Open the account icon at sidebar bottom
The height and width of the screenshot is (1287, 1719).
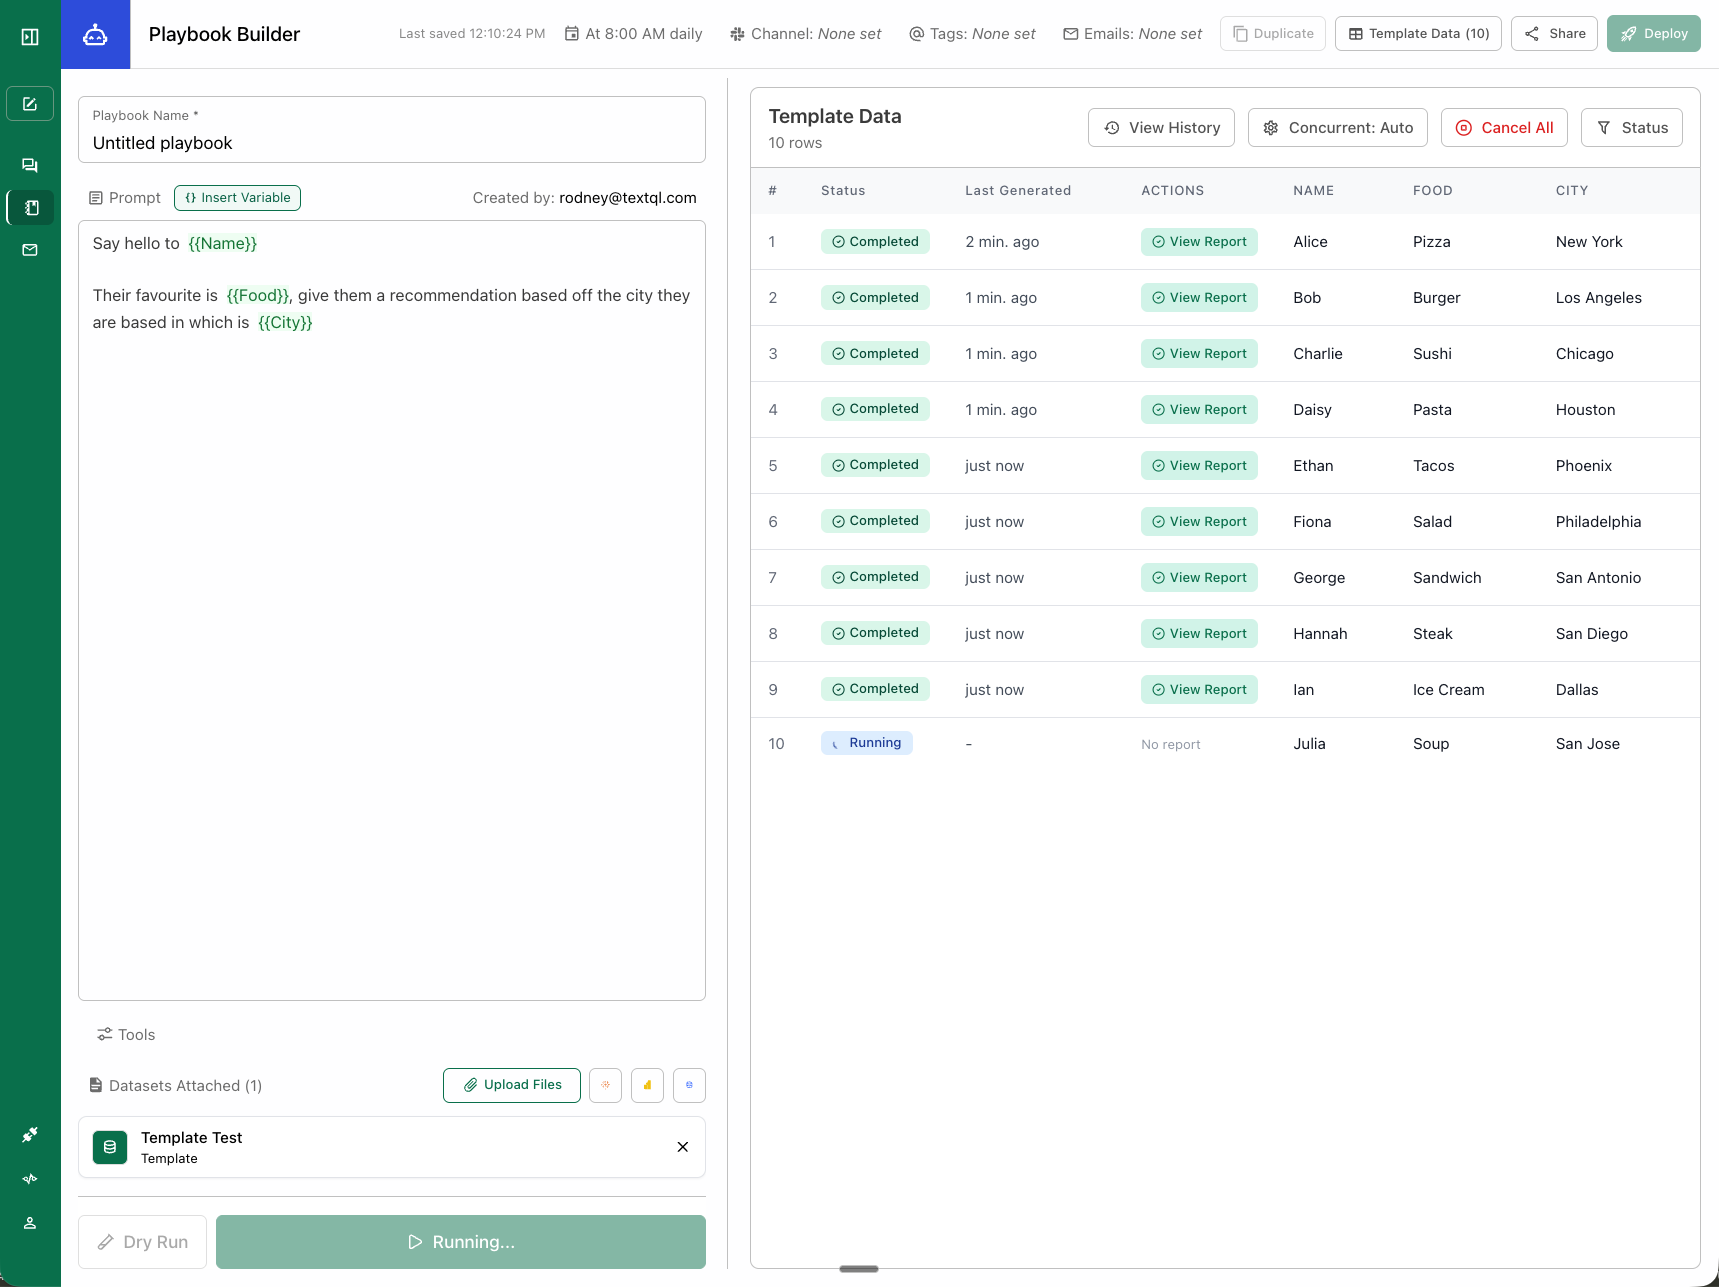[29, 1223]
